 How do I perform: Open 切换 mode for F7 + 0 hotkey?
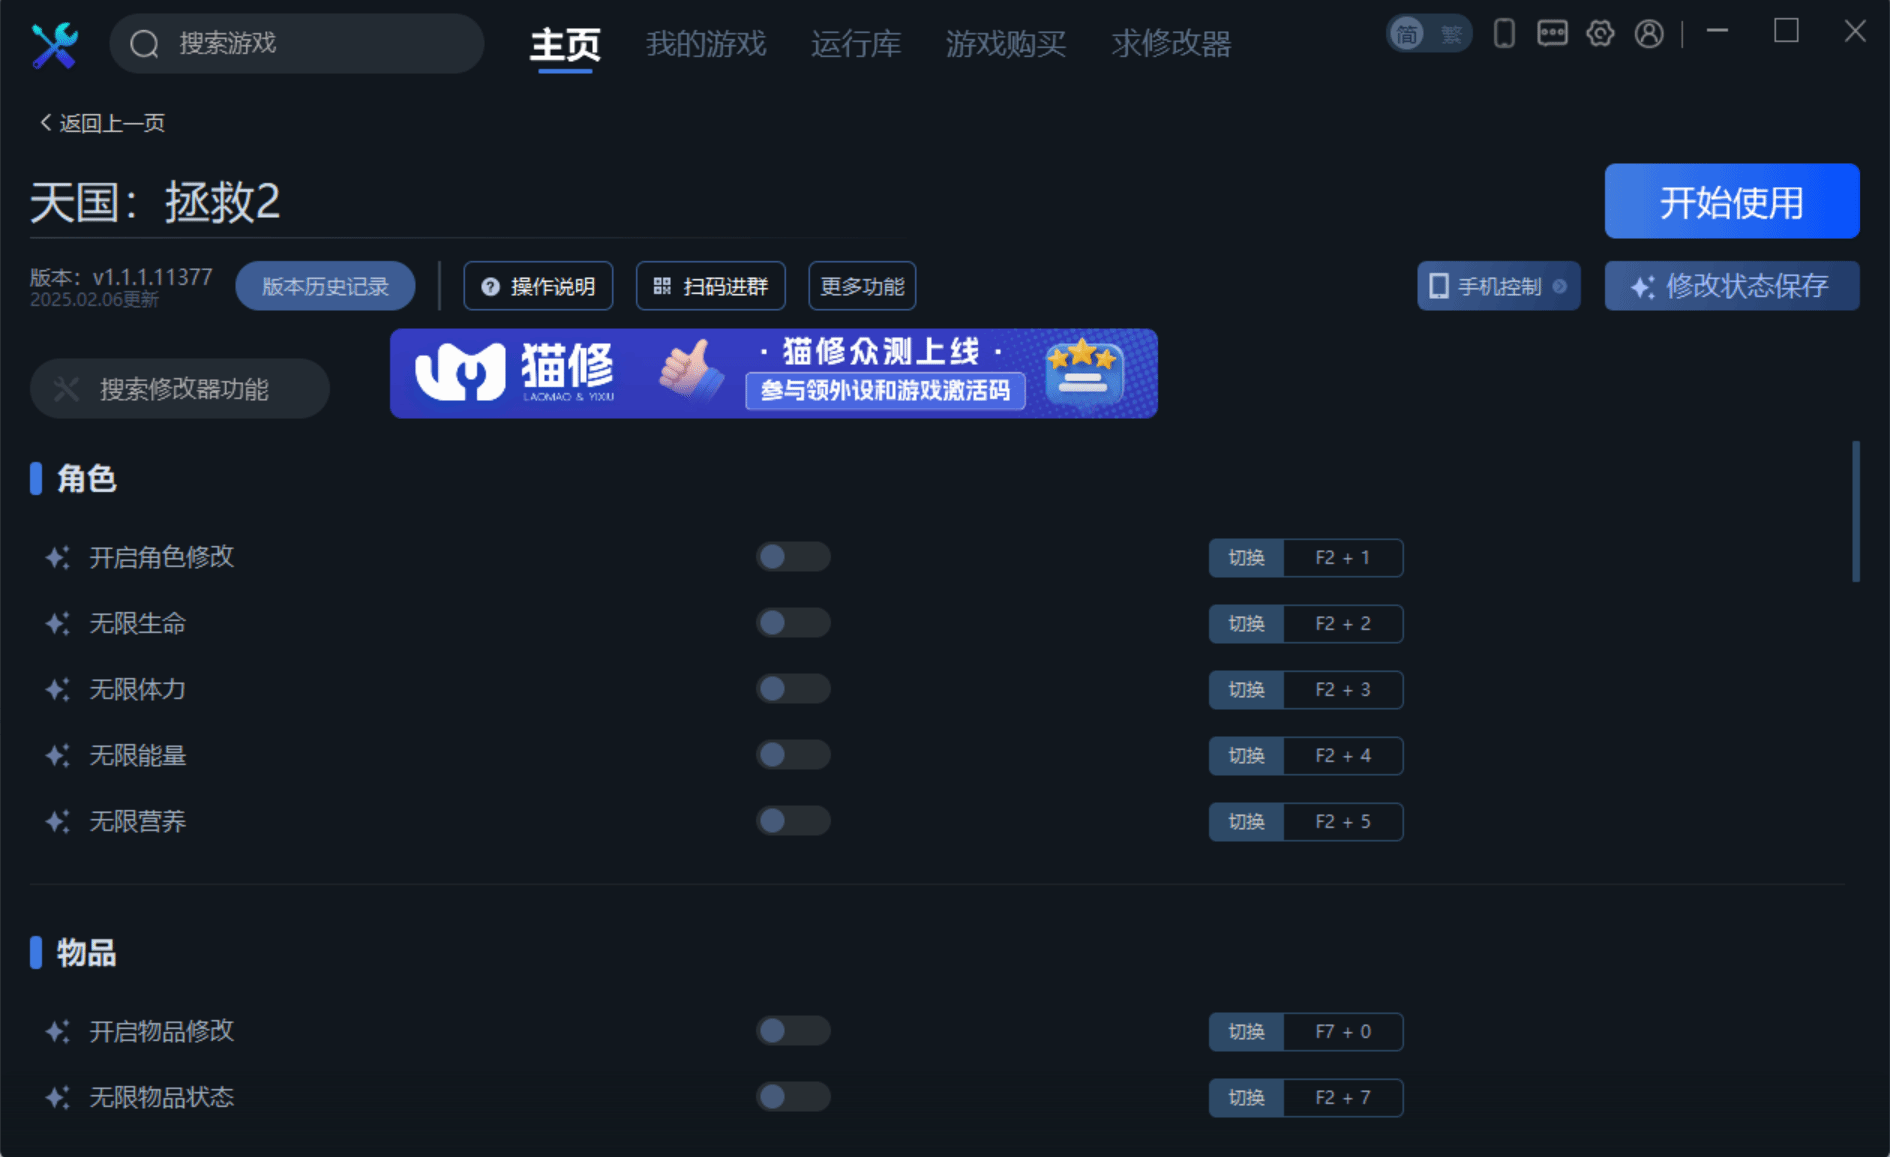click(1246, 1032)
